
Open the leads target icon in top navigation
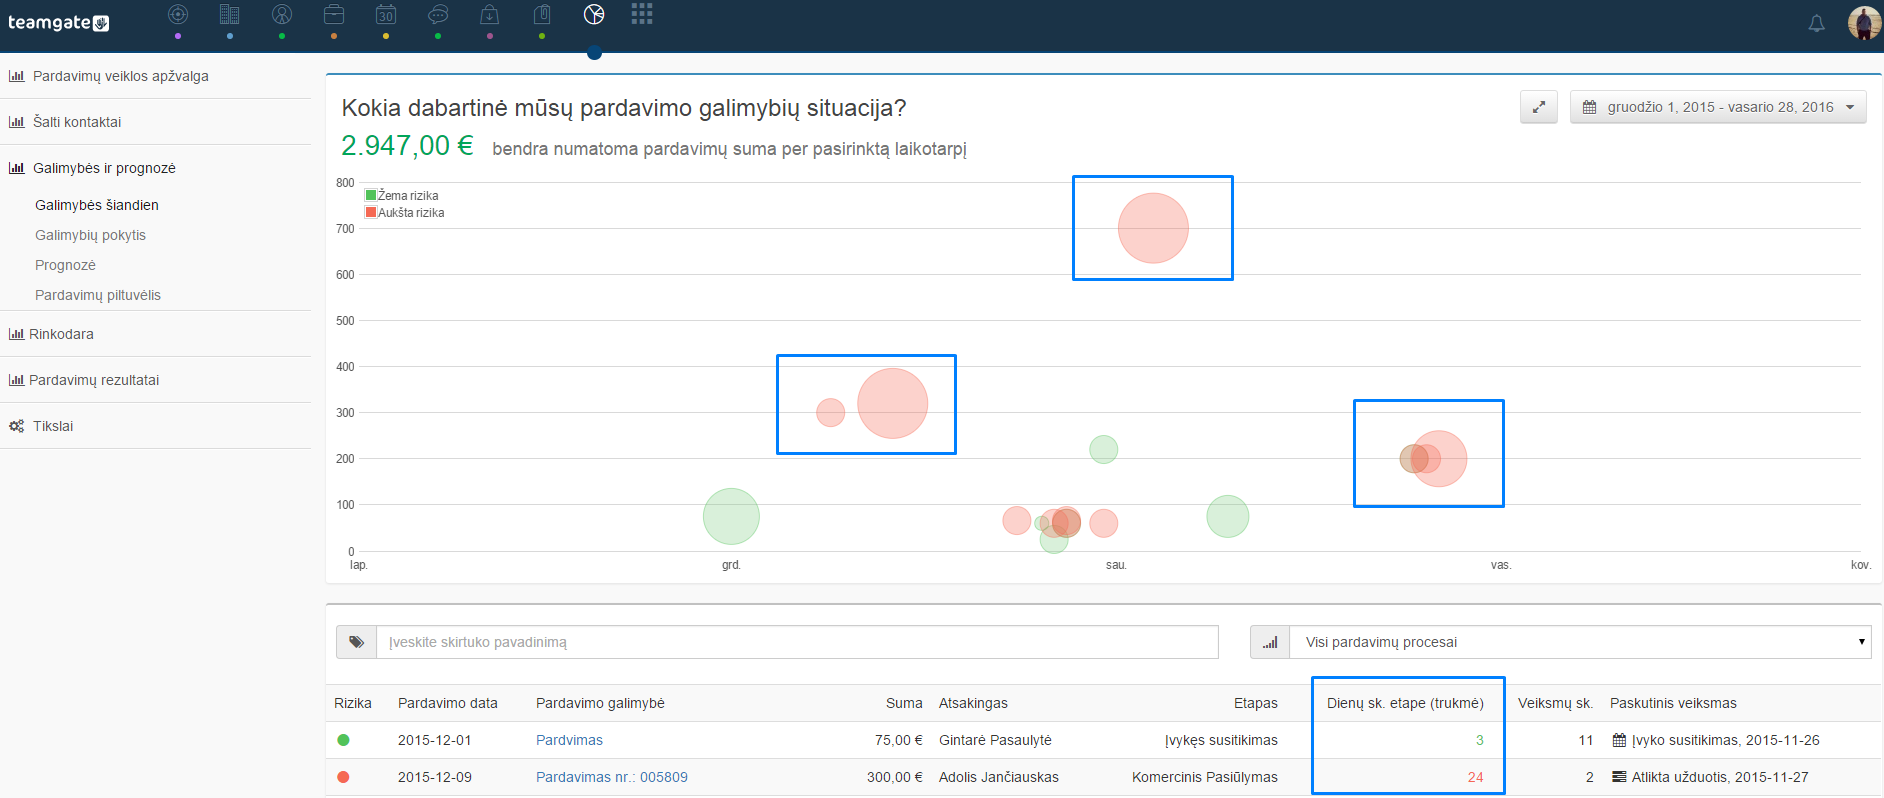pos(178,14)
